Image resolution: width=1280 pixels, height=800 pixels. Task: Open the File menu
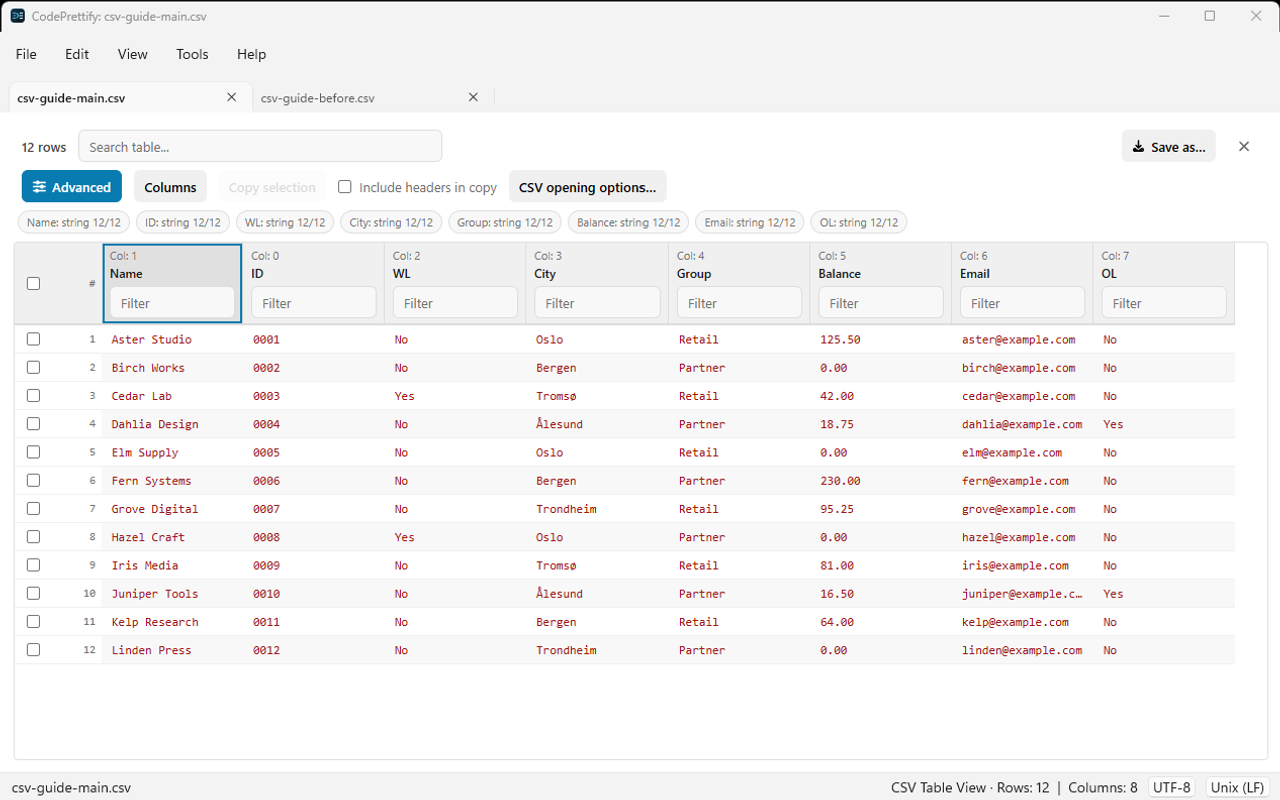pos(26,54)
